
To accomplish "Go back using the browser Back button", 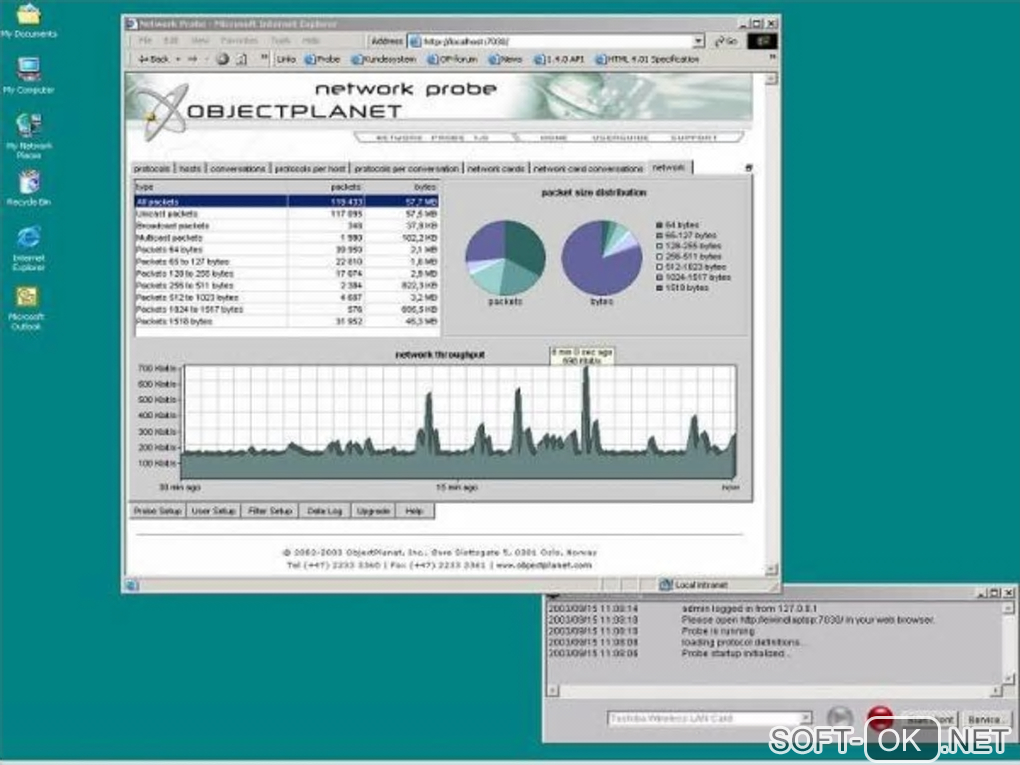I will (154, 59).
